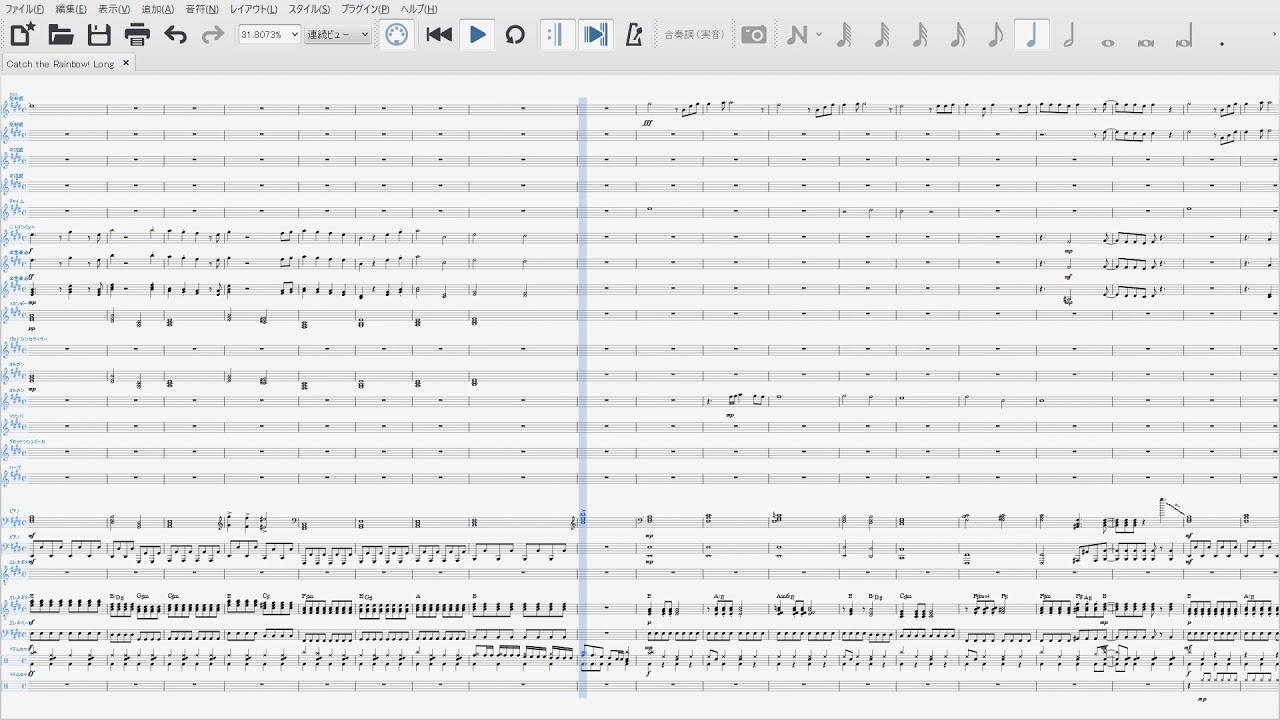Toggle loop playback
The height and width of the screenshot is (720, 1280).
pyautogui.click(x=515, y=35)
